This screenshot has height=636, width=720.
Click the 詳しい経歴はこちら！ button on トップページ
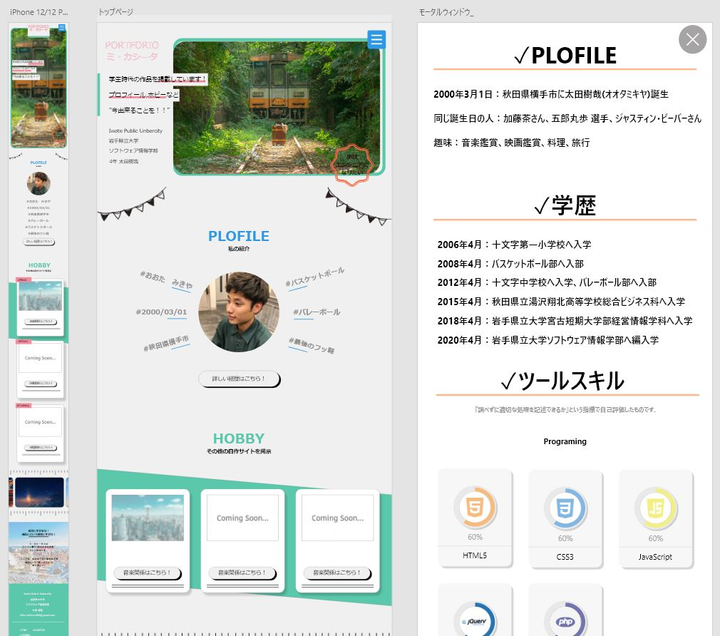[239, 379]
